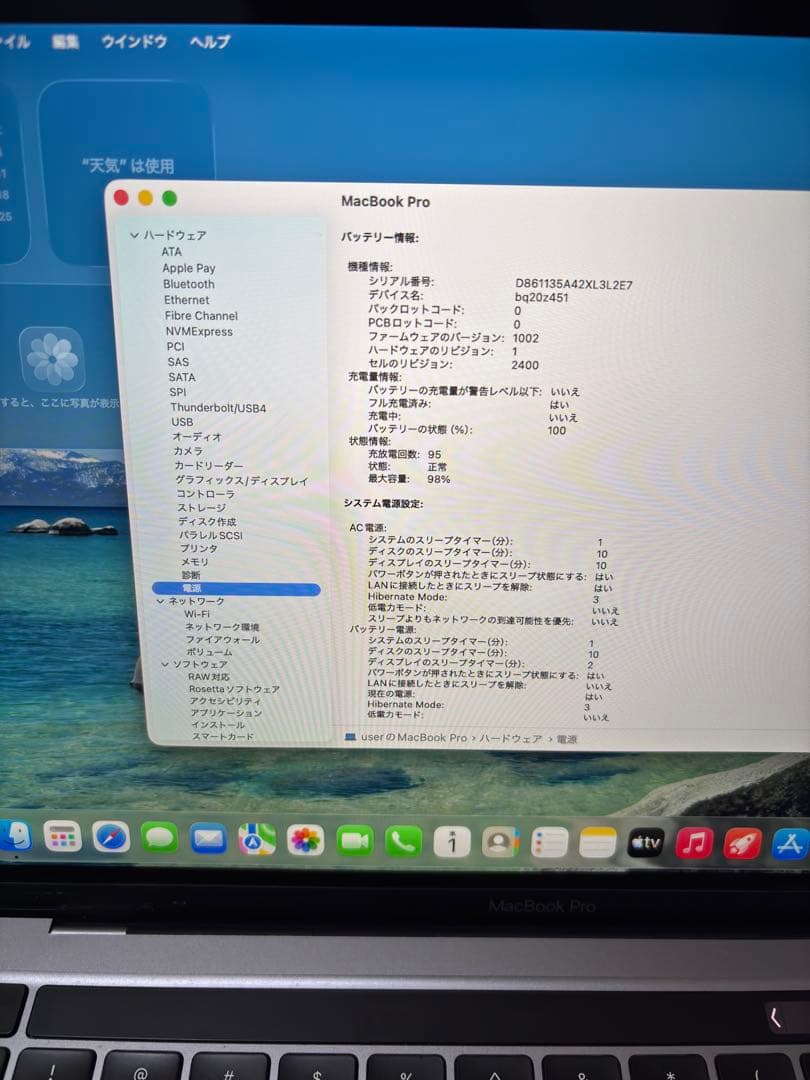Launch Apple TV from the Dock
Image resolution: width=810 pixels, height=1080 pixels.
(646, 843)
